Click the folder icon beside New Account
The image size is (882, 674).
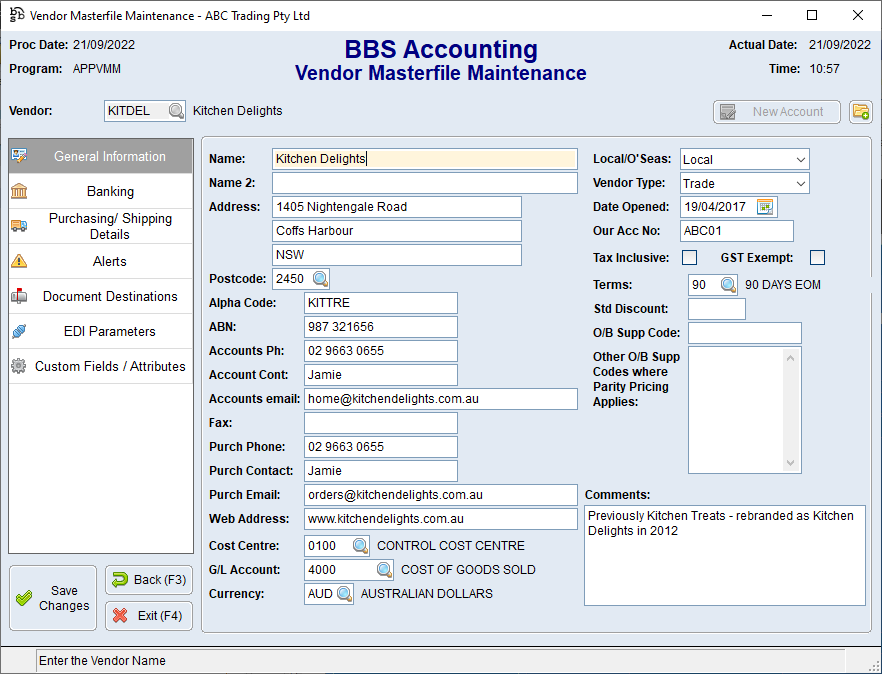(860, 112)
